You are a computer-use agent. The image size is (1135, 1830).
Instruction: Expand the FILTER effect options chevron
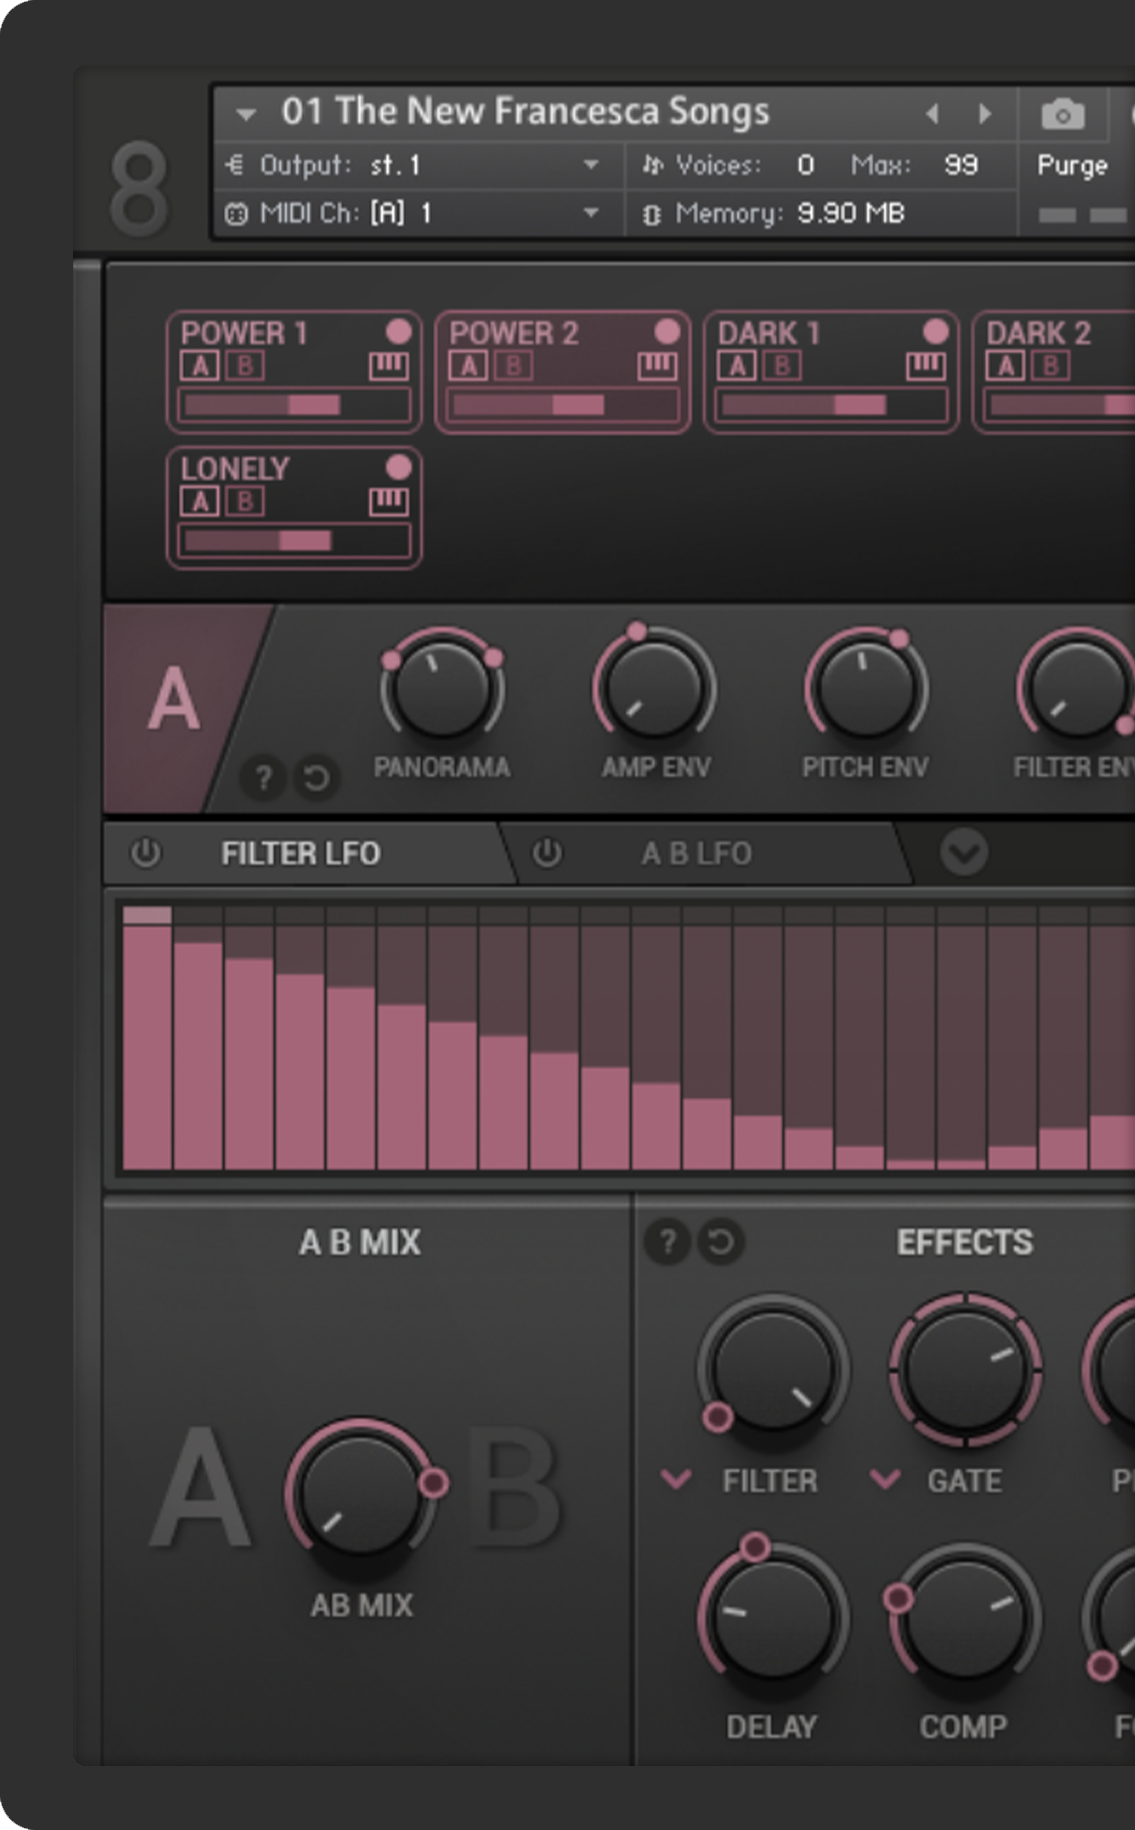677,1479
